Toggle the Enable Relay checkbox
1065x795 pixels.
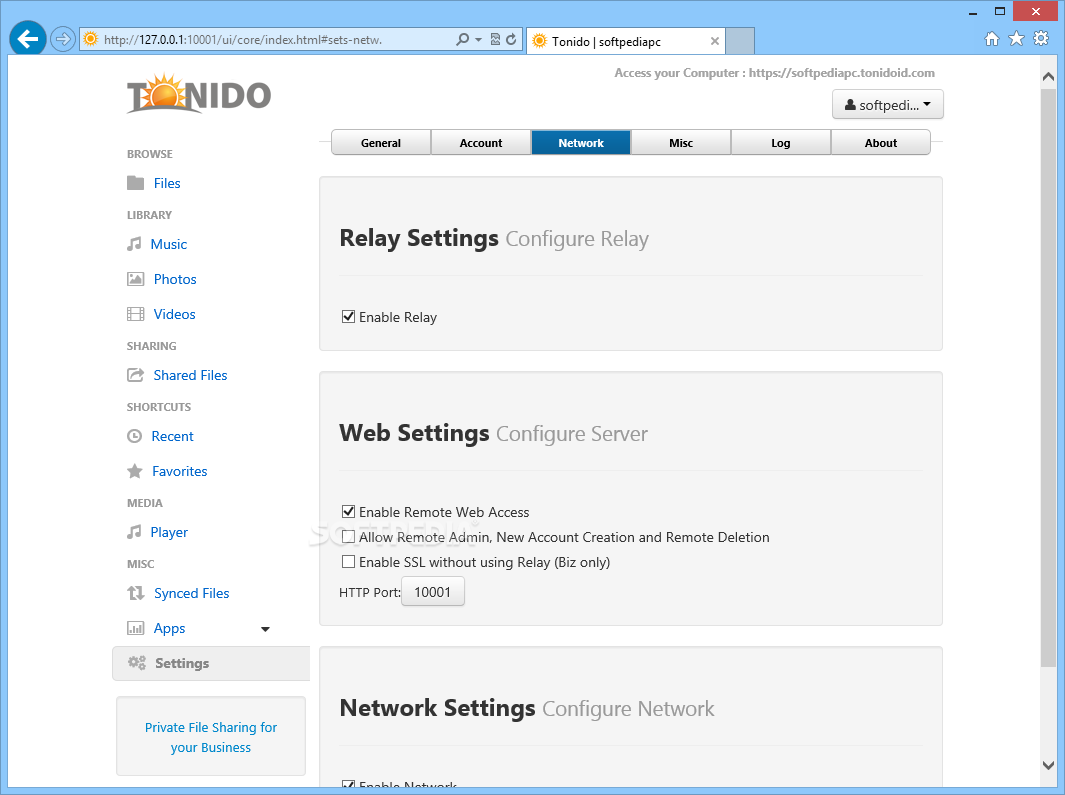point(348,317)
